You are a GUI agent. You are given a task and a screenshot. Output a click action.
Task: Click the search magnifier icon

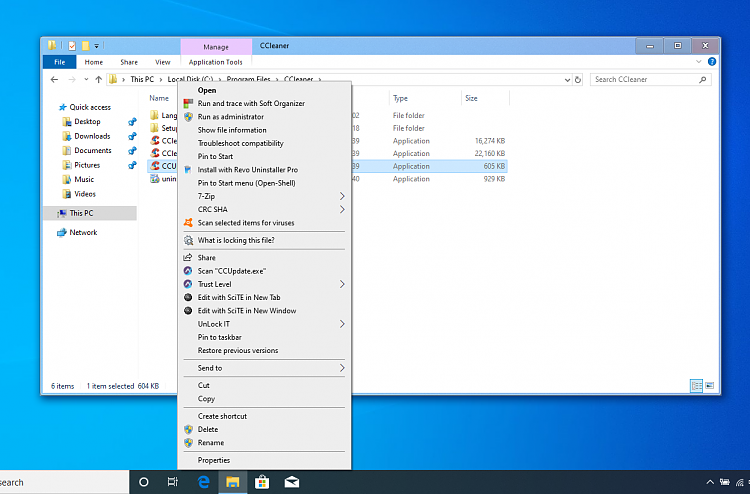pos(702,80)
